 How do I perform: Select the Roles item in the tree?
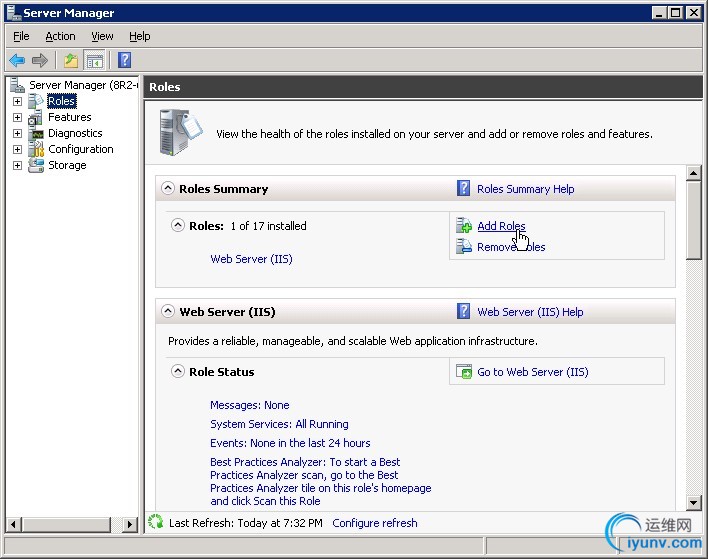click(x=61, y=101)
